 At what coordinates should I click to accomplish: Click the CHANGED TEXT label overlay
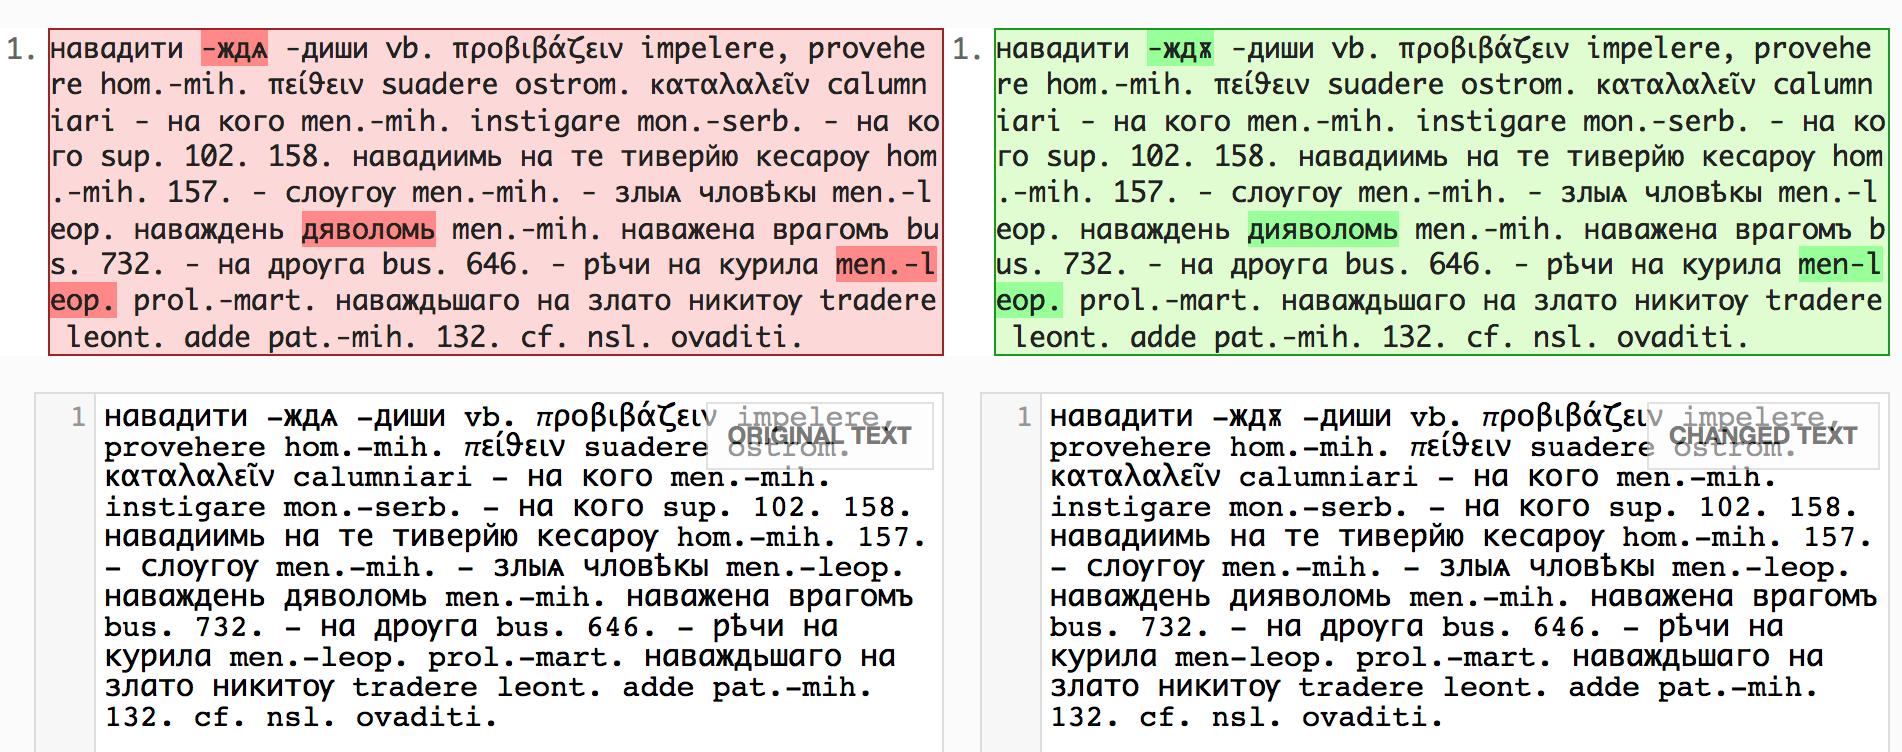point(1762,436)
